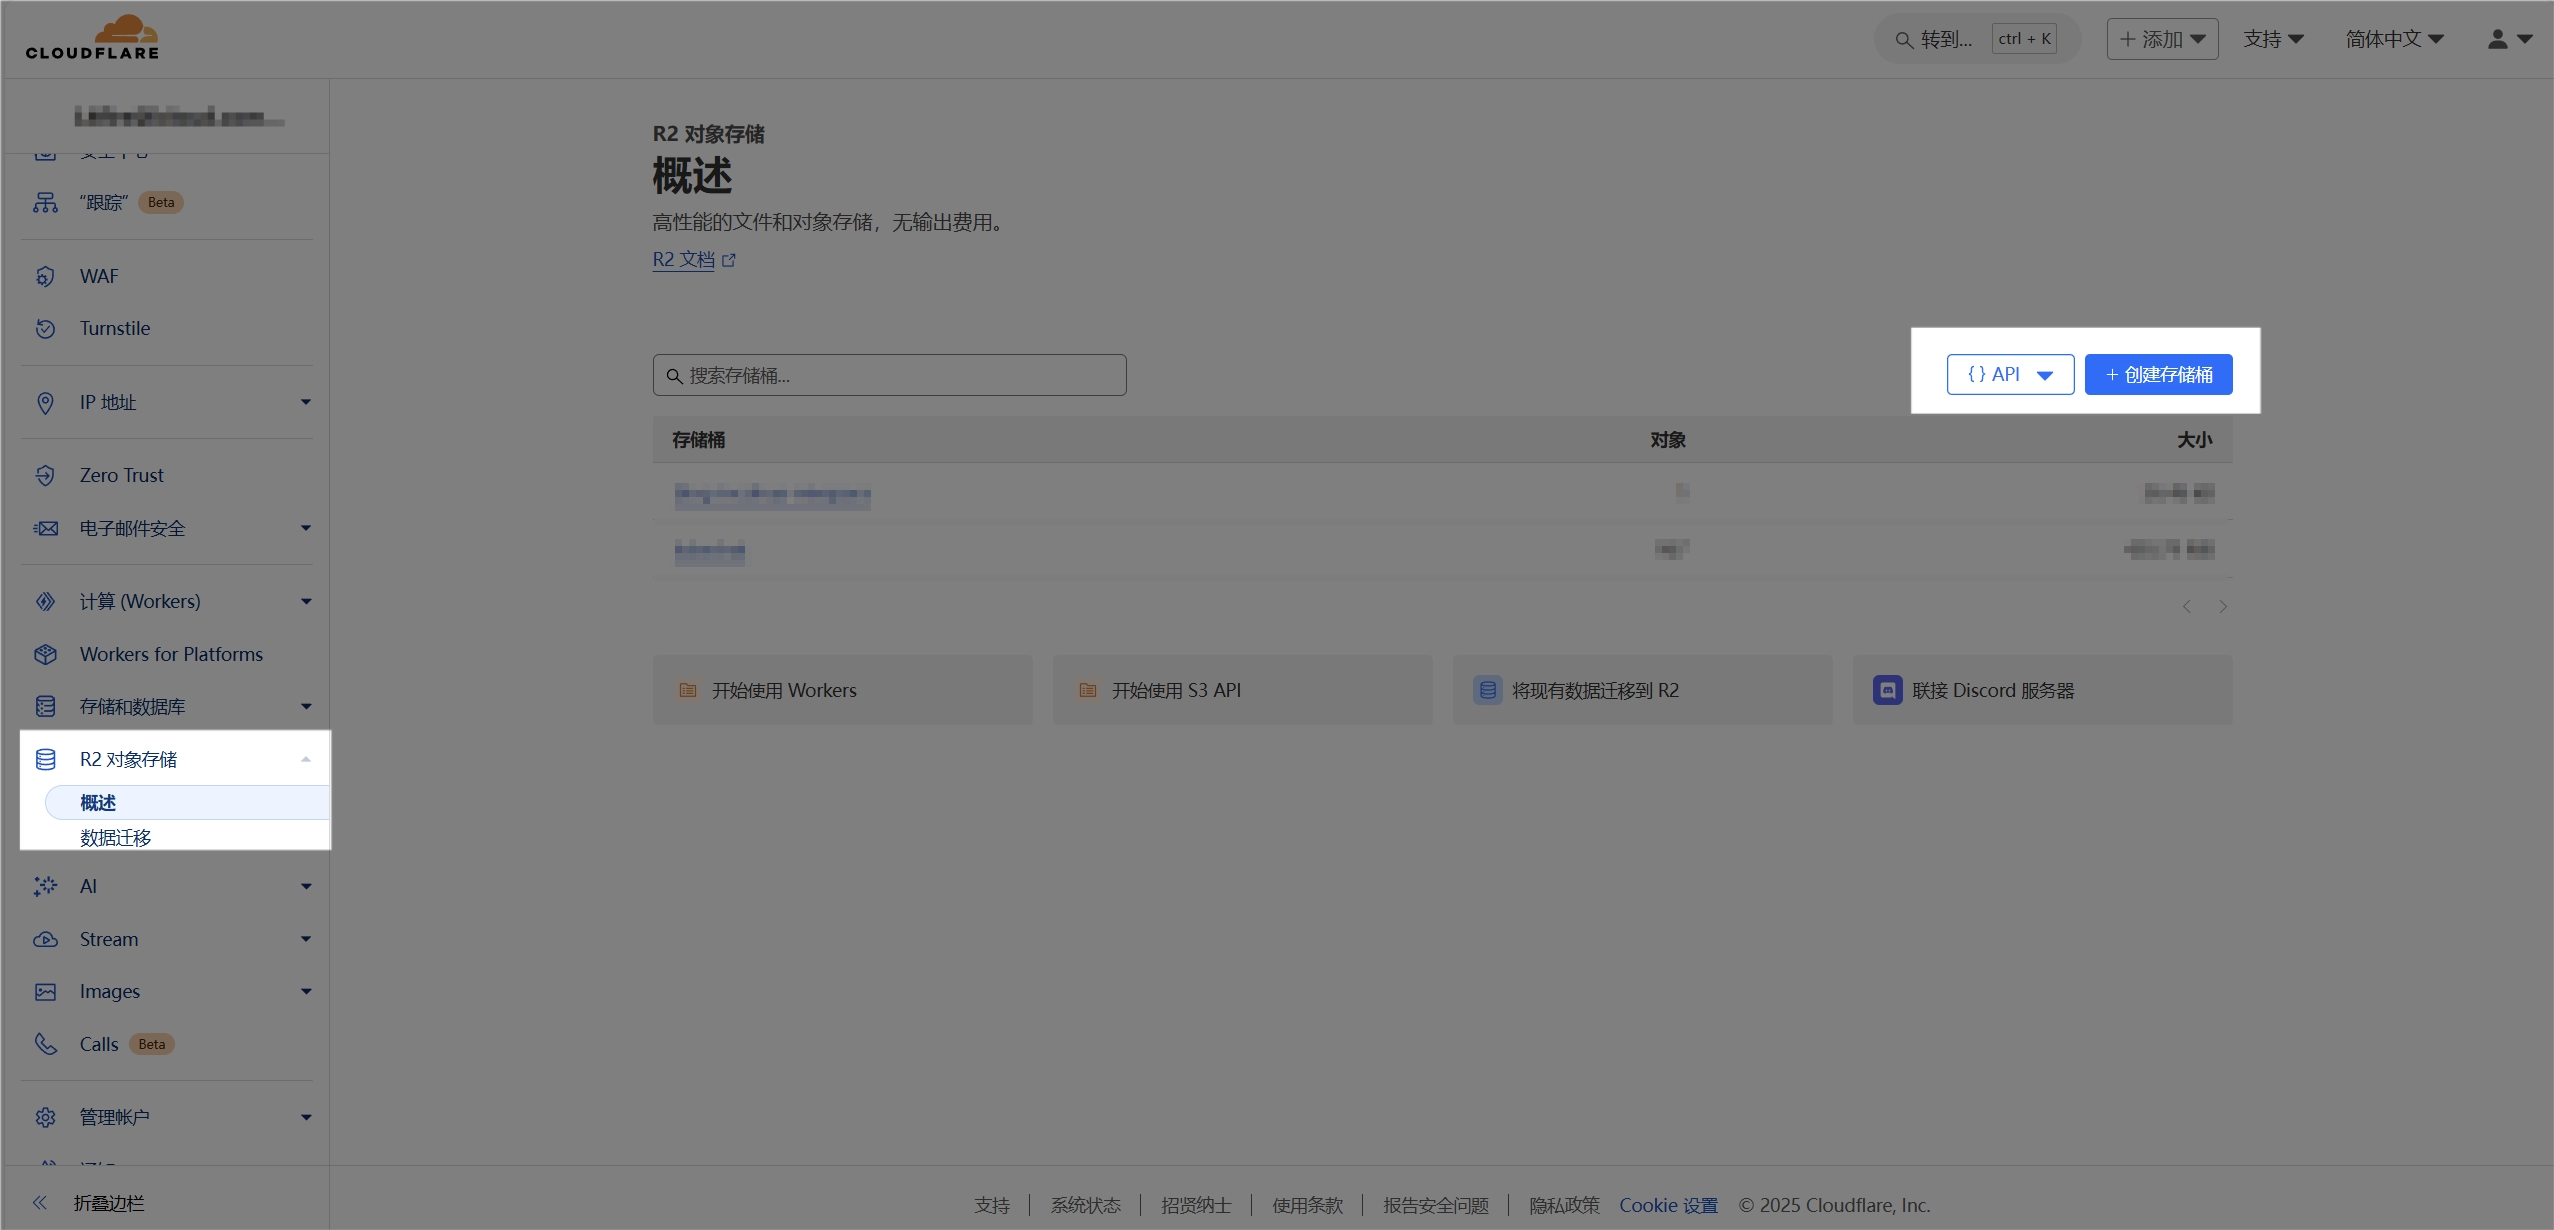Select 概述 under R2 对象存储
2554x1230 pixels.
click(x=186, y=803)
